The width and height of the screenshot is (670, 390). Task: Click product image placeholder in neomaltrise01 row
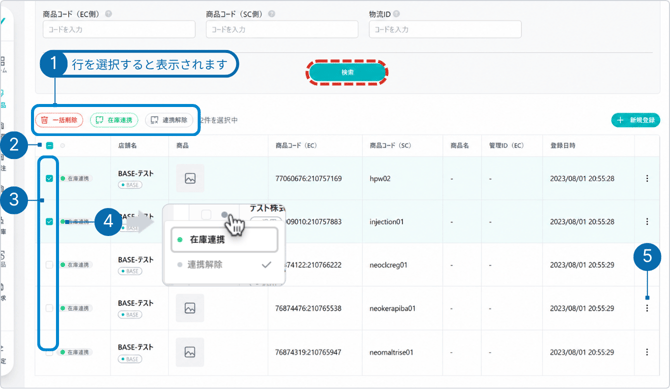[x=190, y=352]
